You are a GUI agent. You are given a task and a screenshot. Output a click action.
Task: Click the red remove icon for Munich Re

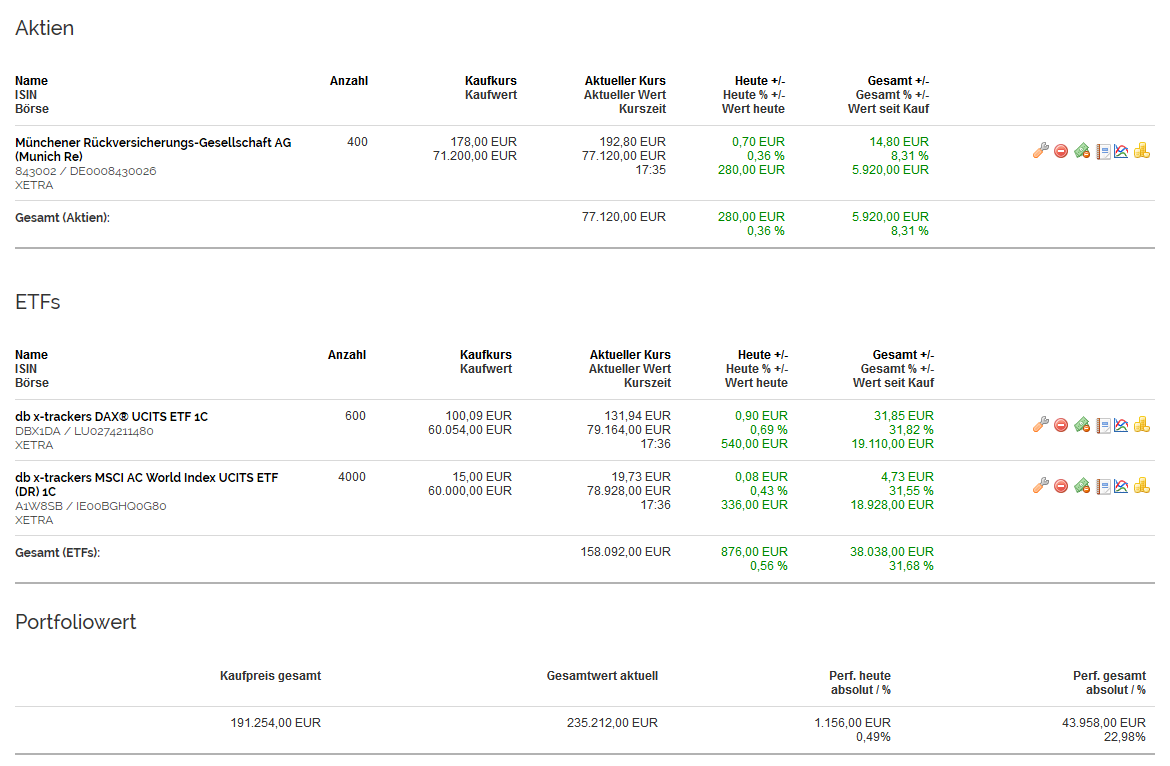1061,151
